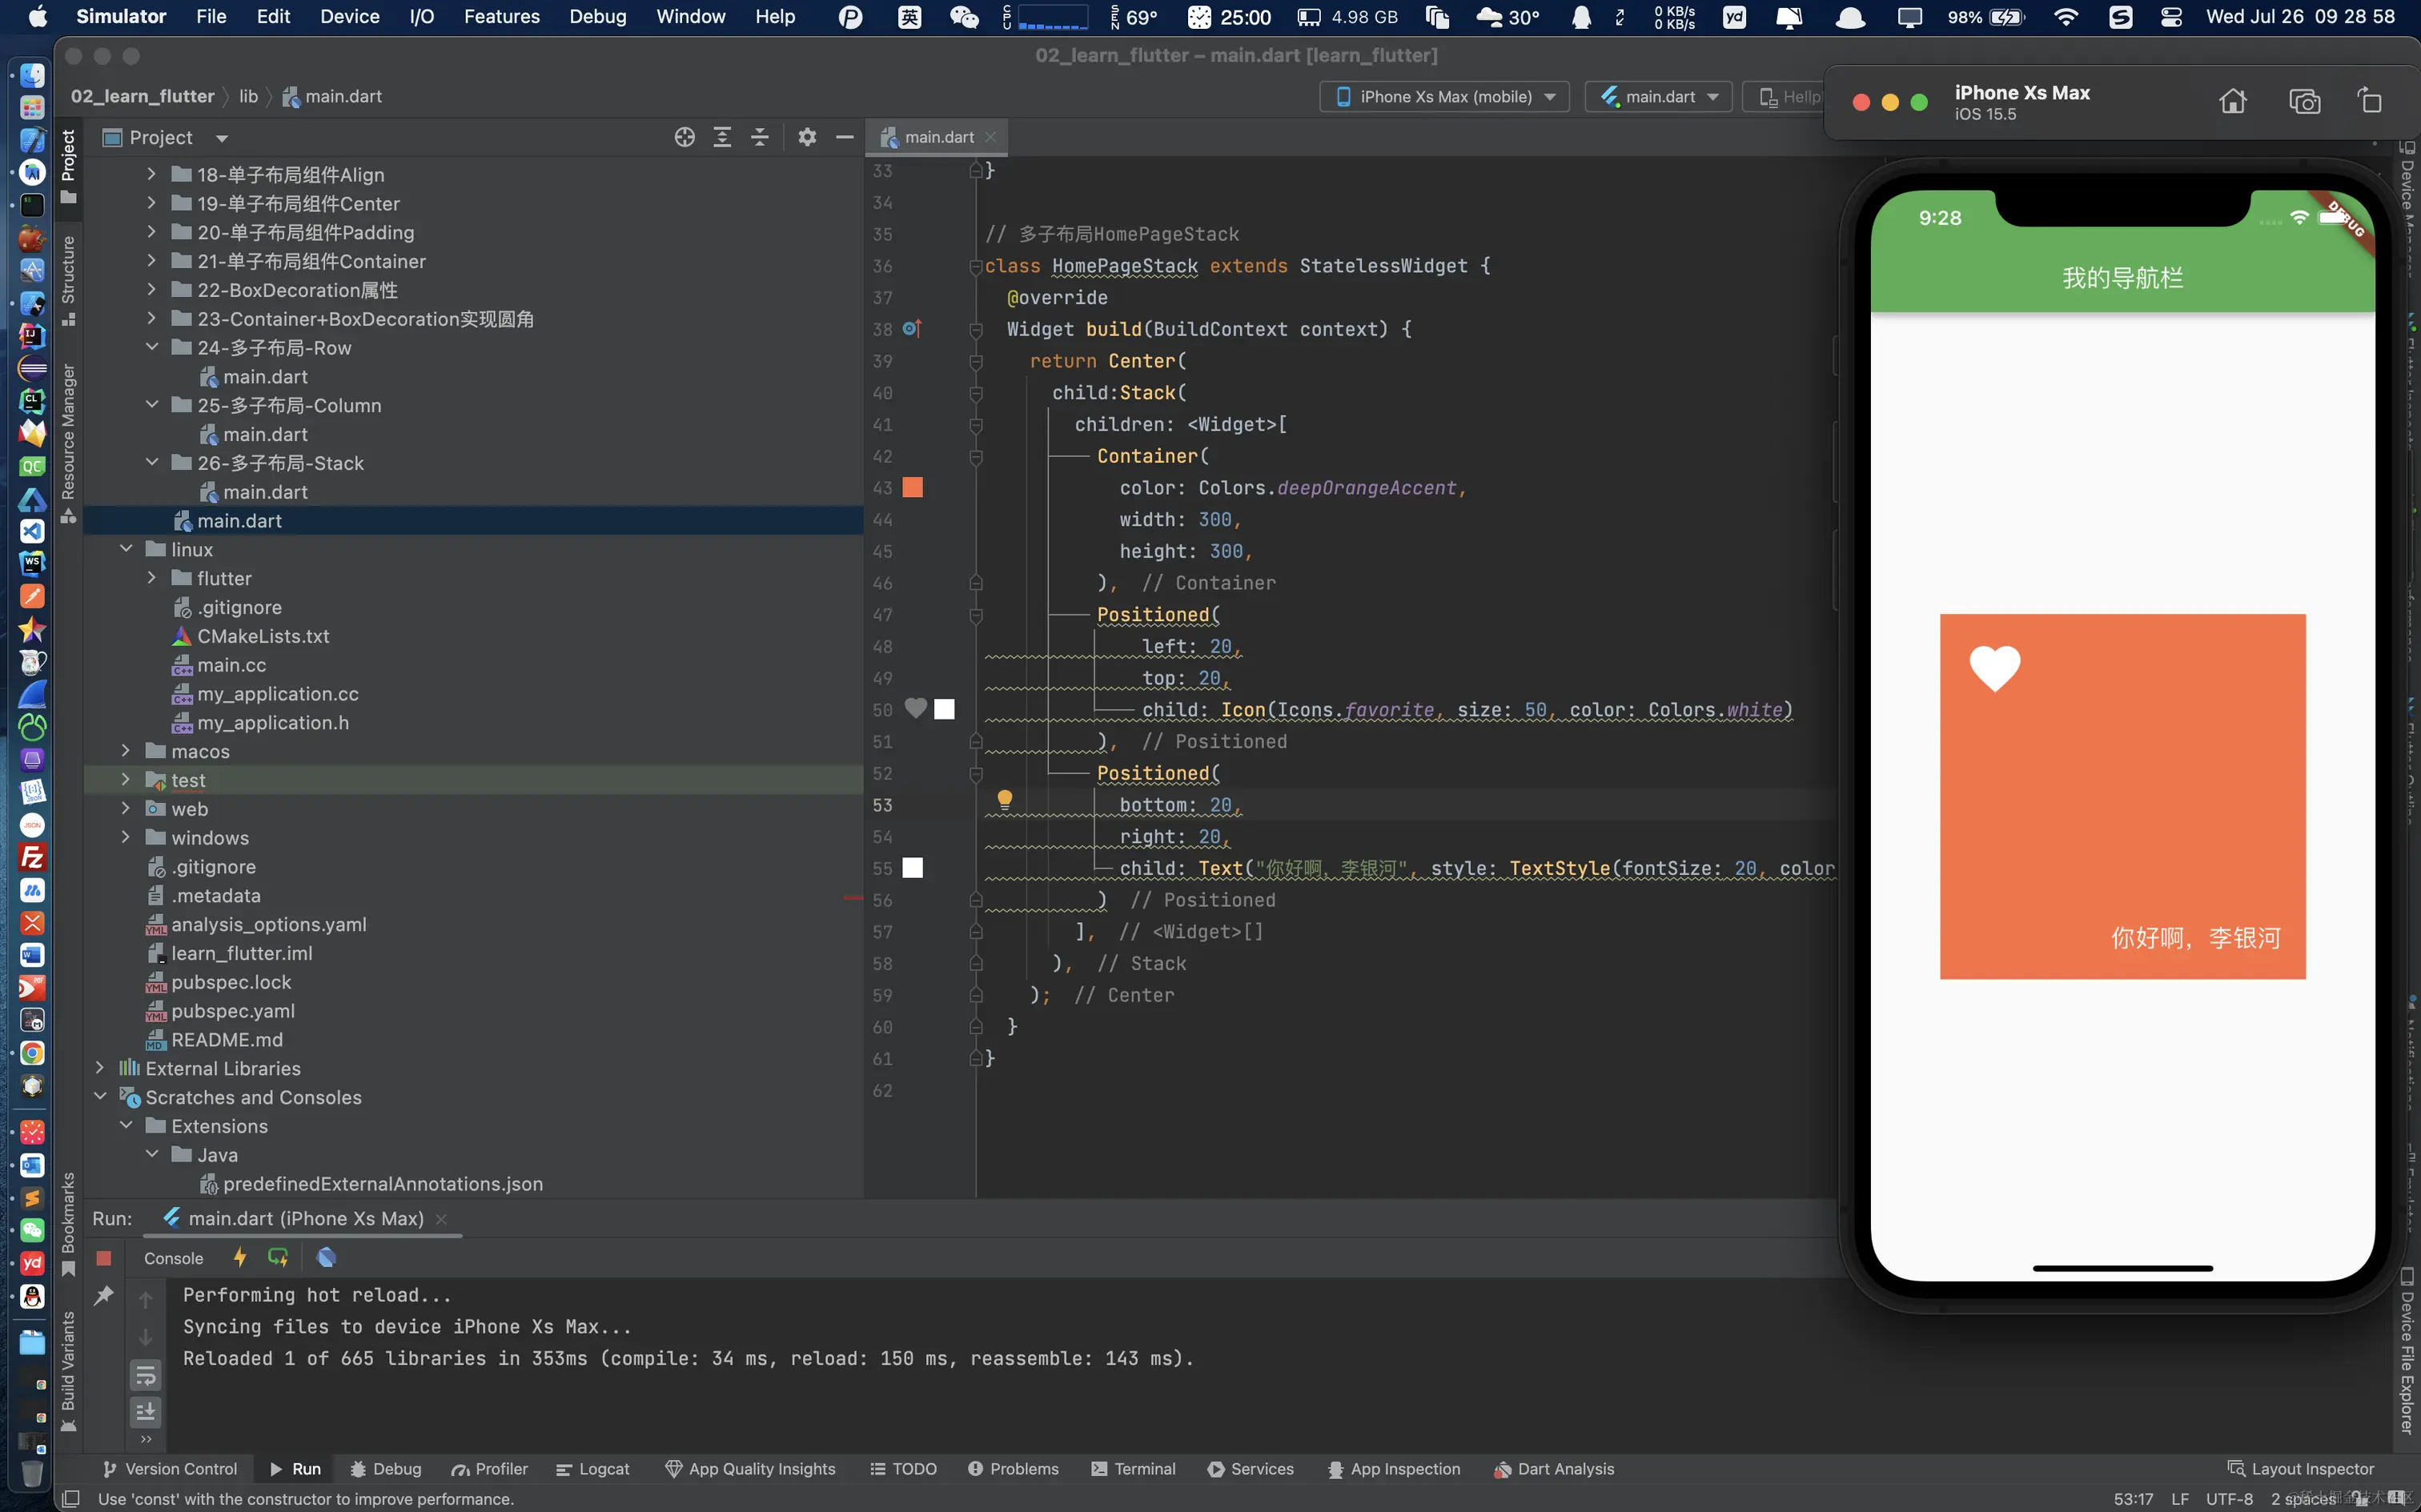The width and height of the screenshot is (2421, 1512).
Task: Click the override gutter icon on line 38
Action: [x=911, y=328]
